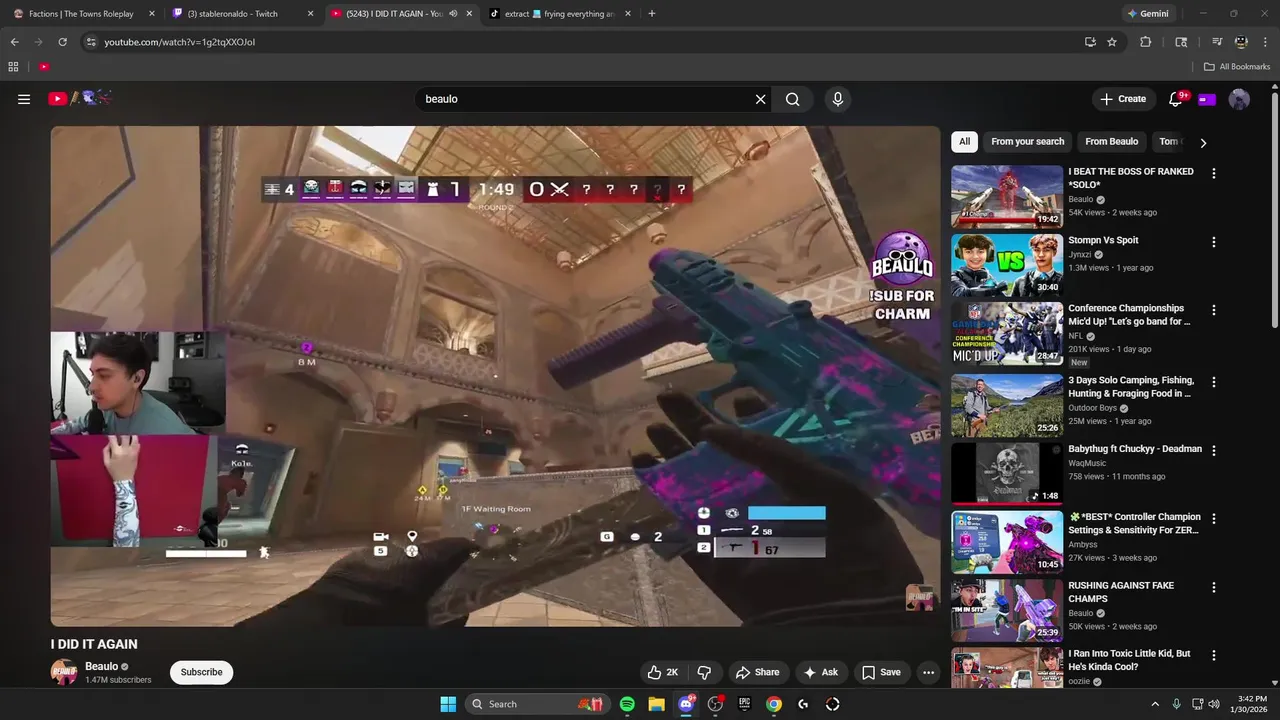Open '*BEST* Controller Champion Settings' title
Image resolution: width=1280 pixels, height=720 pixels.
pos(1134,524)
